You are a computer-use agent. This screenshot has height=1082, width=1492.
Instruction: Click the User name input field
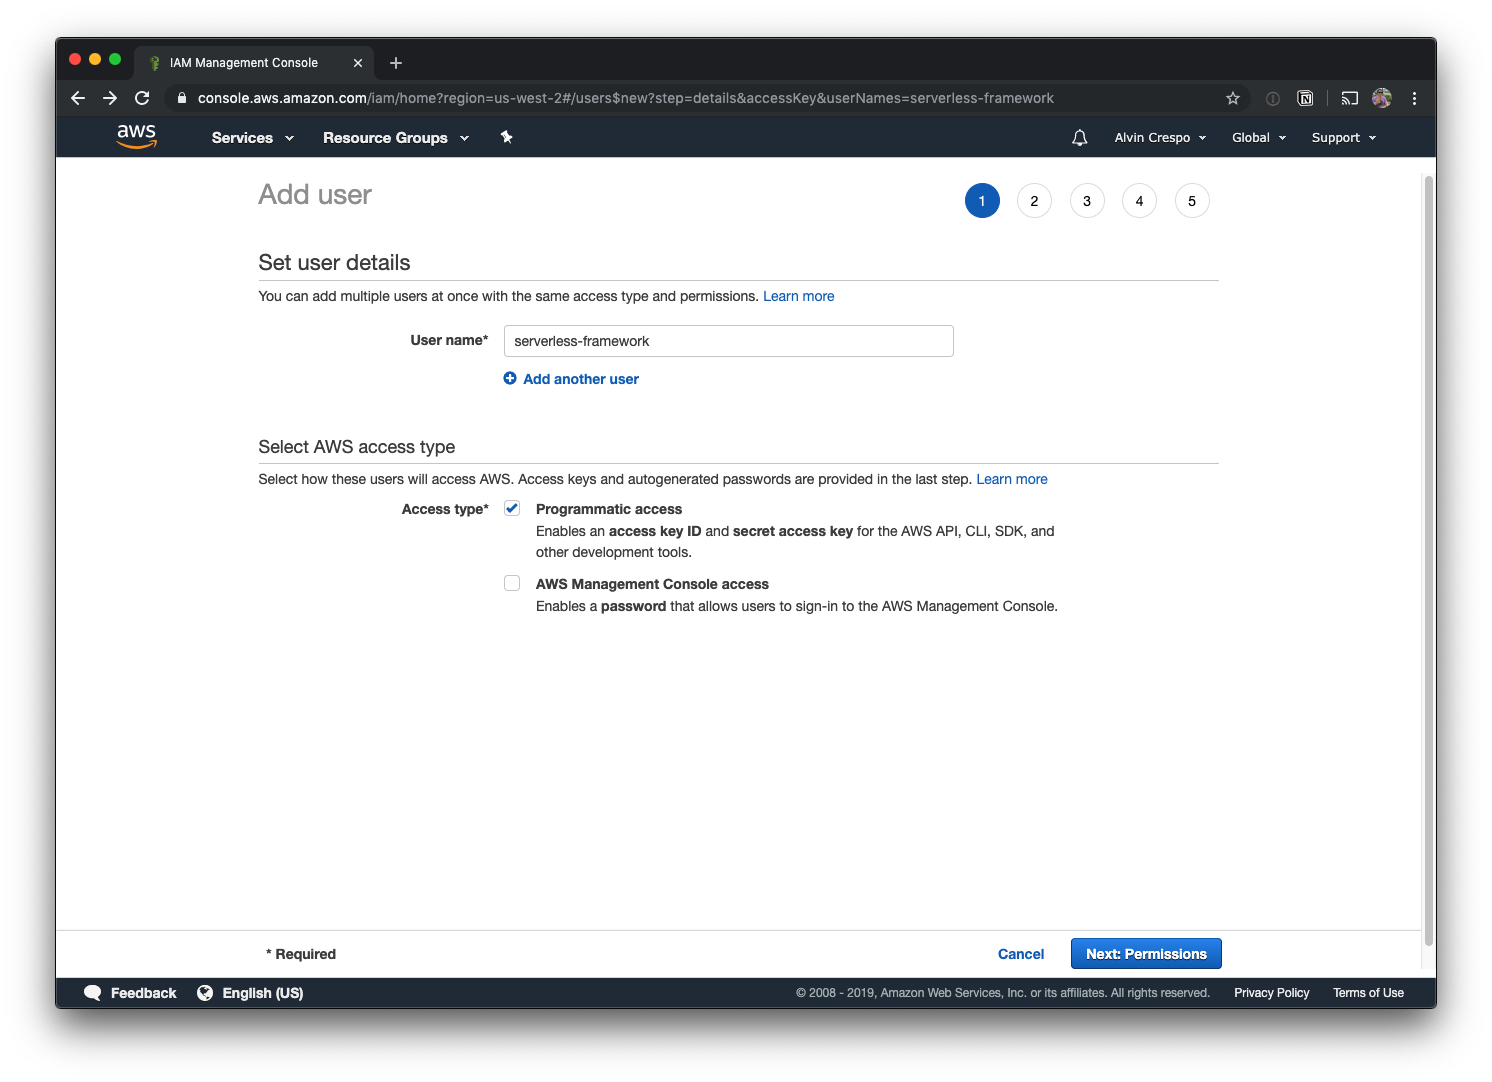point(728,341)
